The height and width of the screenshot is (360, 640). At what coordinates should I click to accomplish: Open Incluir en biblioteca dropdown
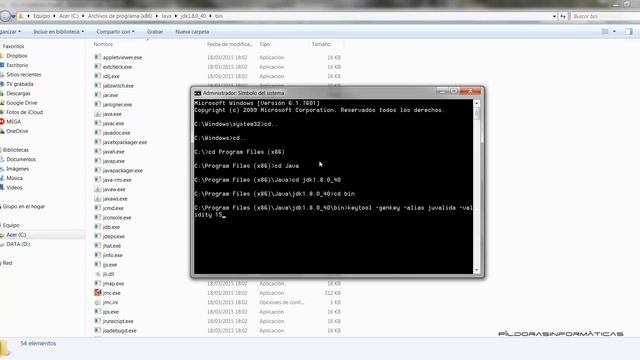coord(59,31)
